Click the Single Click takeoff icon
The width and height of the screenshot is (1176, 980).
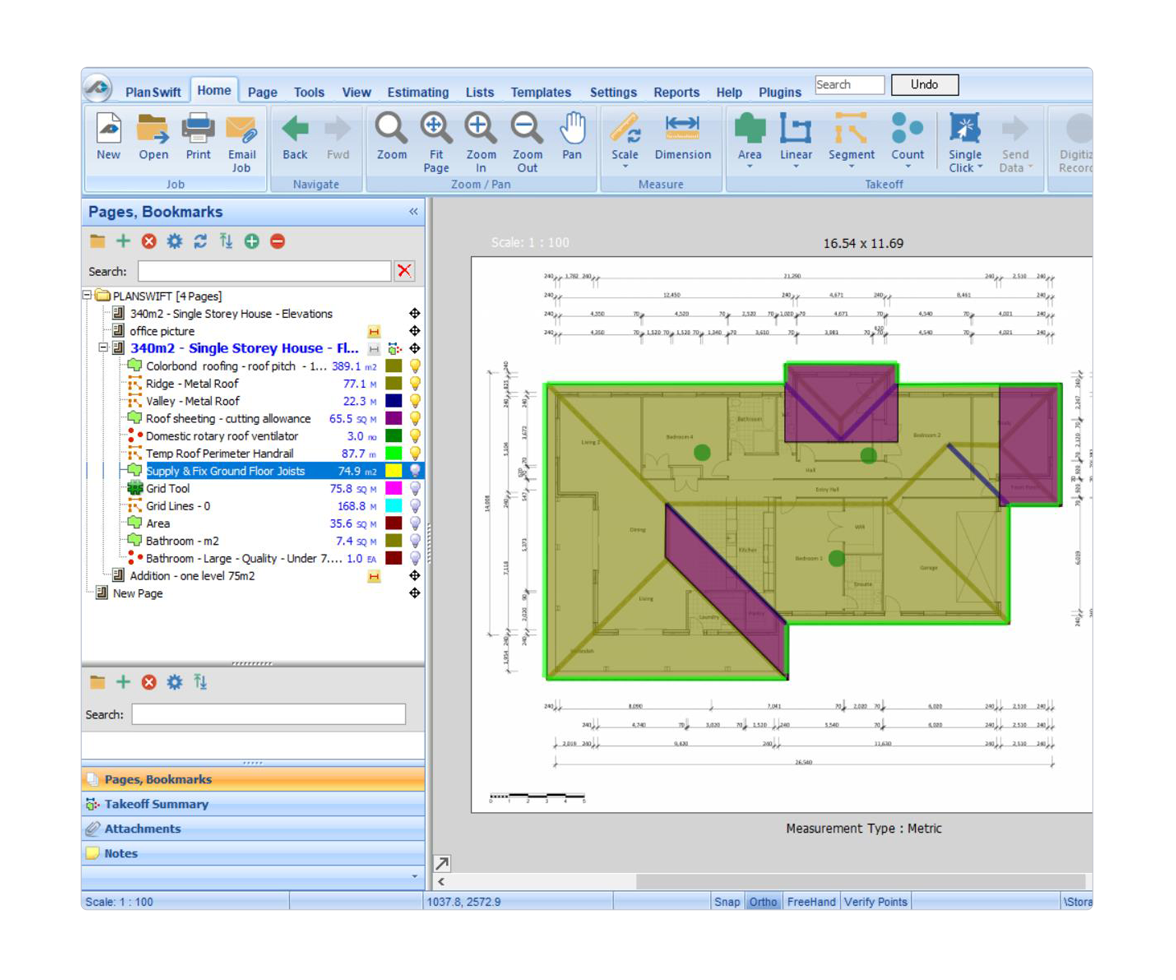[x=964, y=128]
